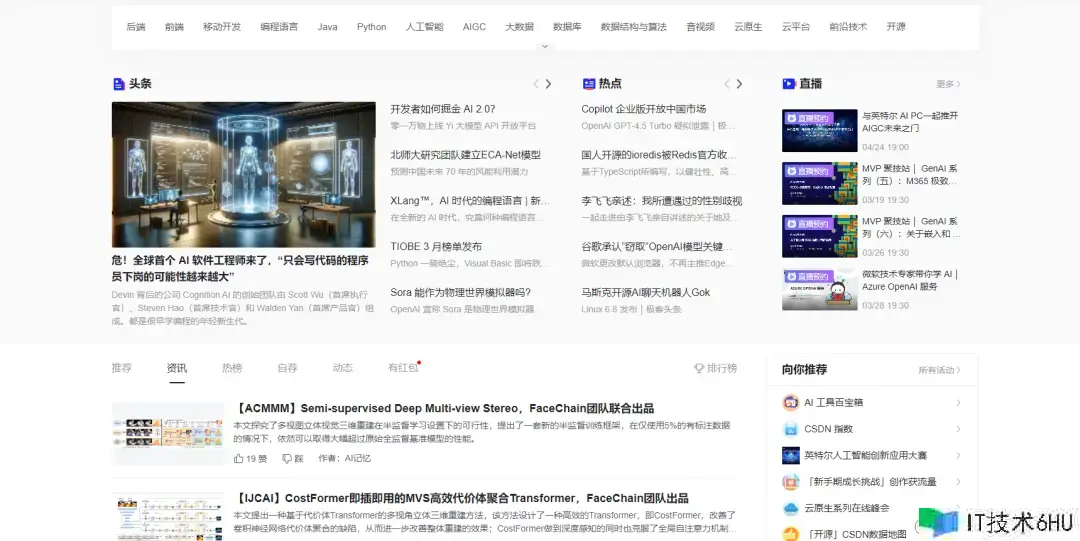Image resolution: width=1080 pixels, height=541 pixels.
Task: Open the AI 工具百宝箱 row chevron
Action: (x=958, y=402)
